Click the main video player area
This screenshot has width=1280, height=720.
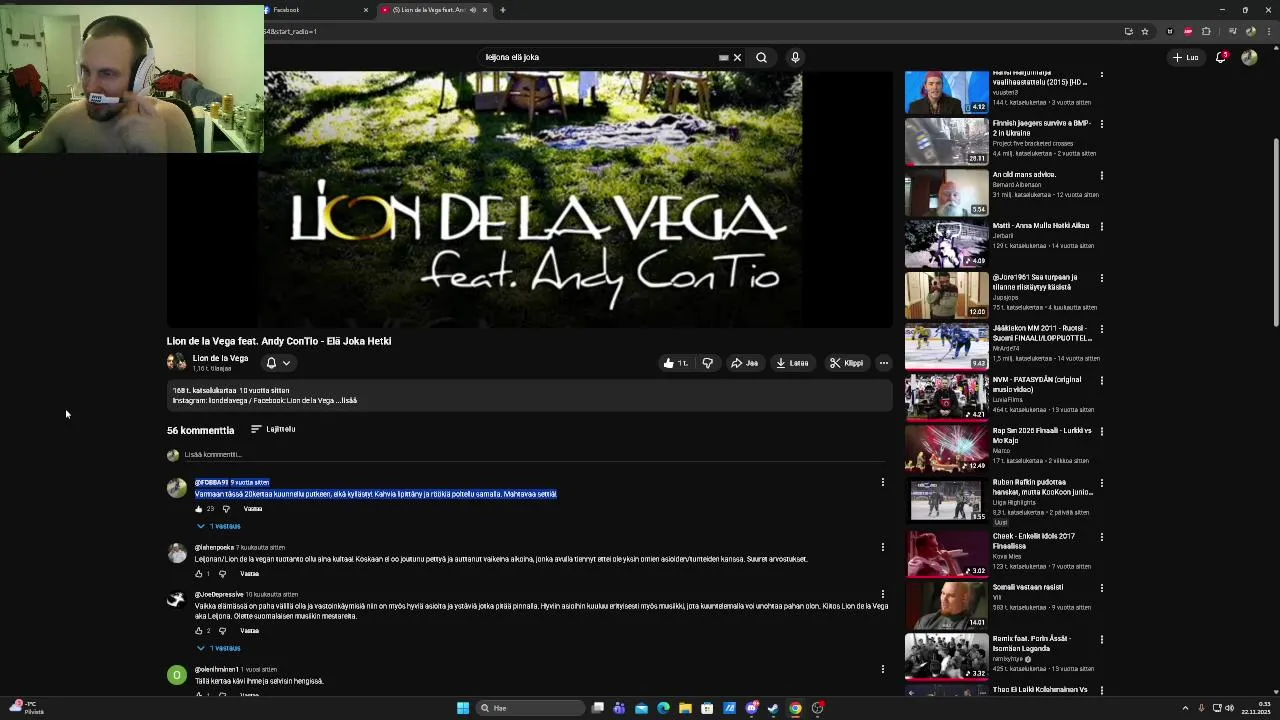(529, 198)
